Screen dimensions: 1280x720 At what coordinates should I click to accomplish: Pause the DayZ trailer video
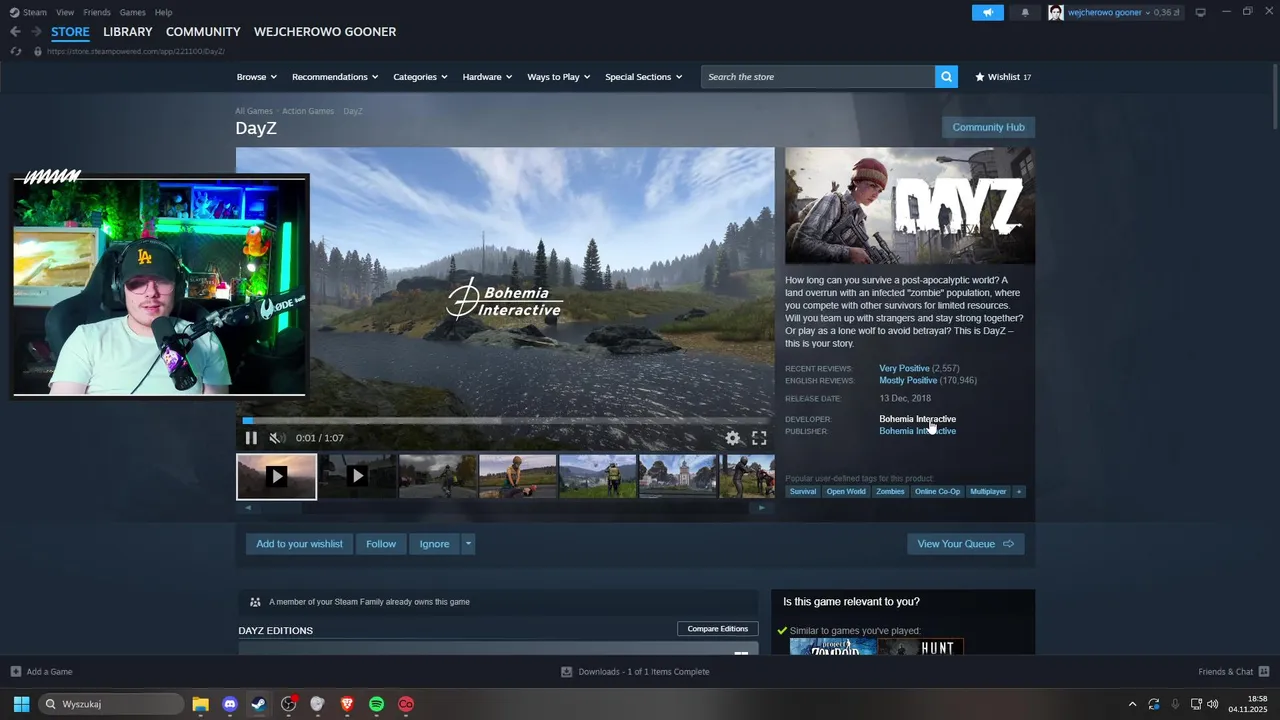[251, 438]
